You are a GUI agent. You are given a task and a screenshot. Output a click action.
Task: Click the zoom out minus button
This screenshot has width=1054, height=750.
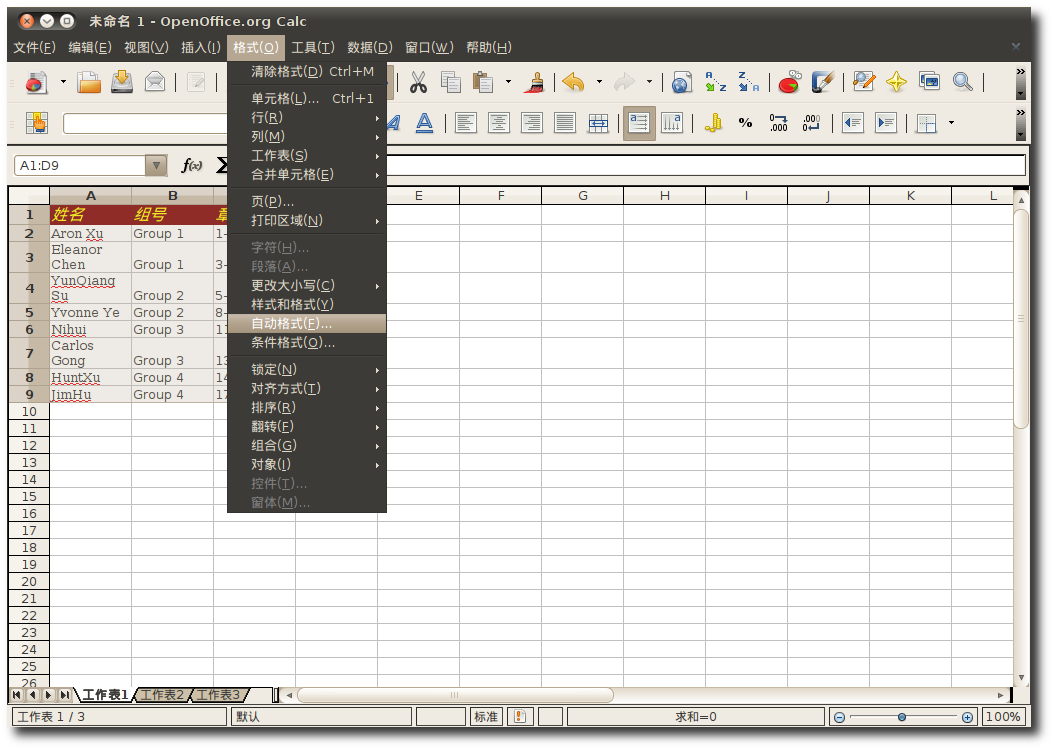[x=839, y=717]
